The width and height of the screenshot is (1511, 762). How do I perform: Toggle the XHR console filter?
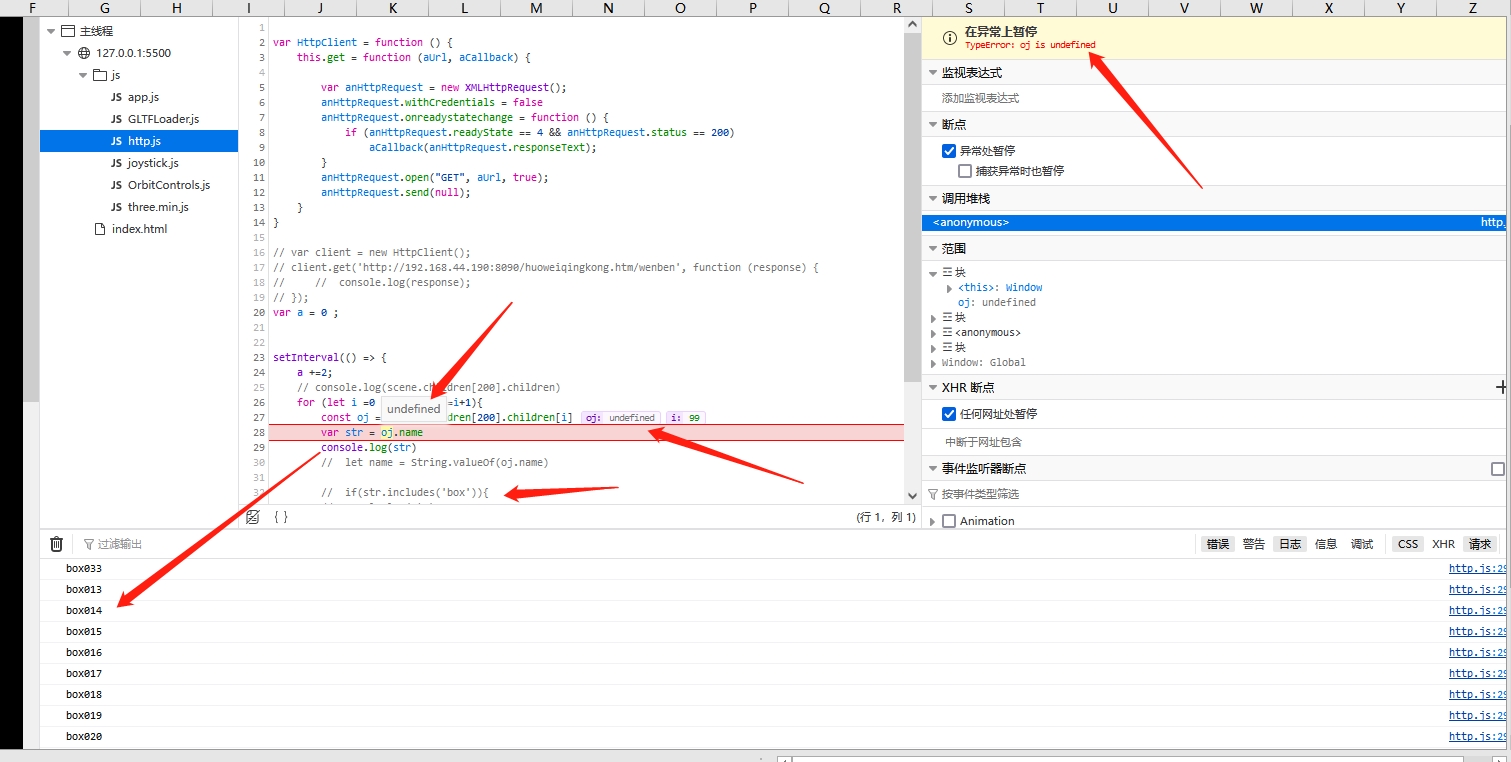1443,544
